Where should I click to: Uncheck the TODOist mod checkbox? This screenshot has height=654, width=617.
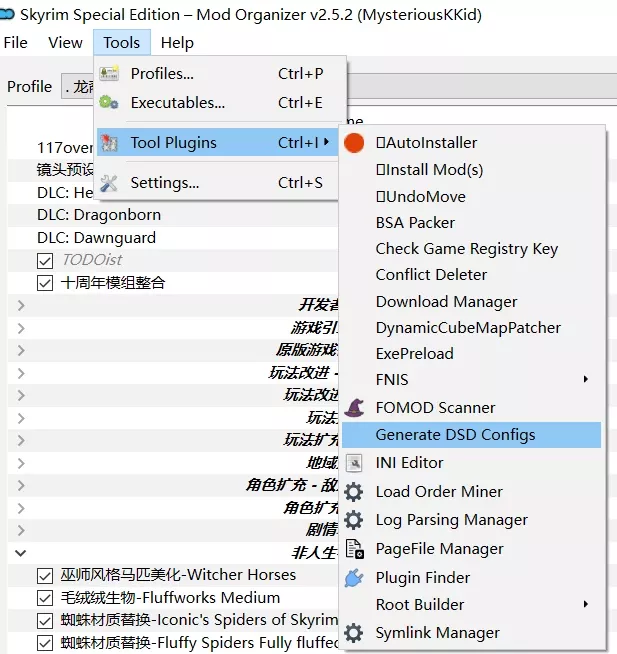45,261
